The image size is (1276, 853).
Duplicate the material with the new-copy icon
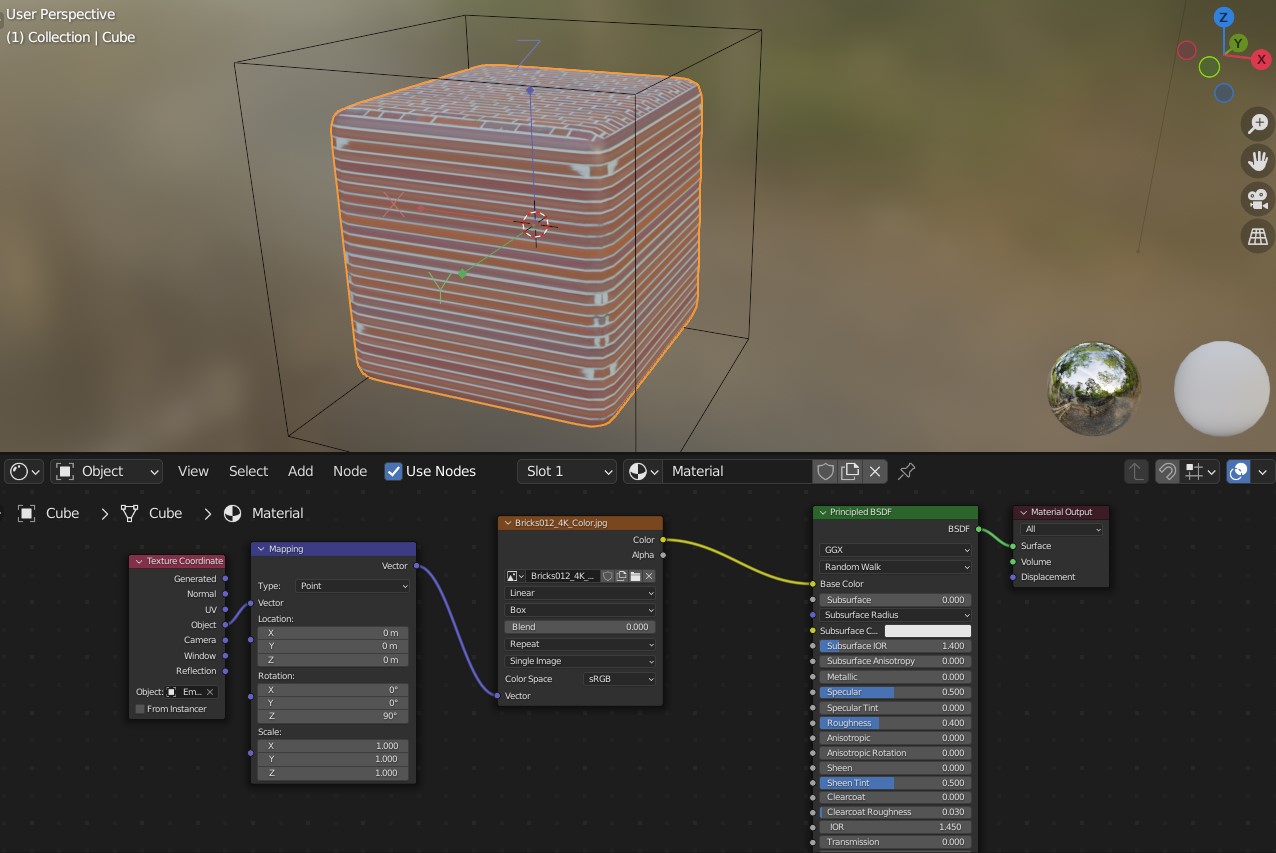[x=850, y=471]
